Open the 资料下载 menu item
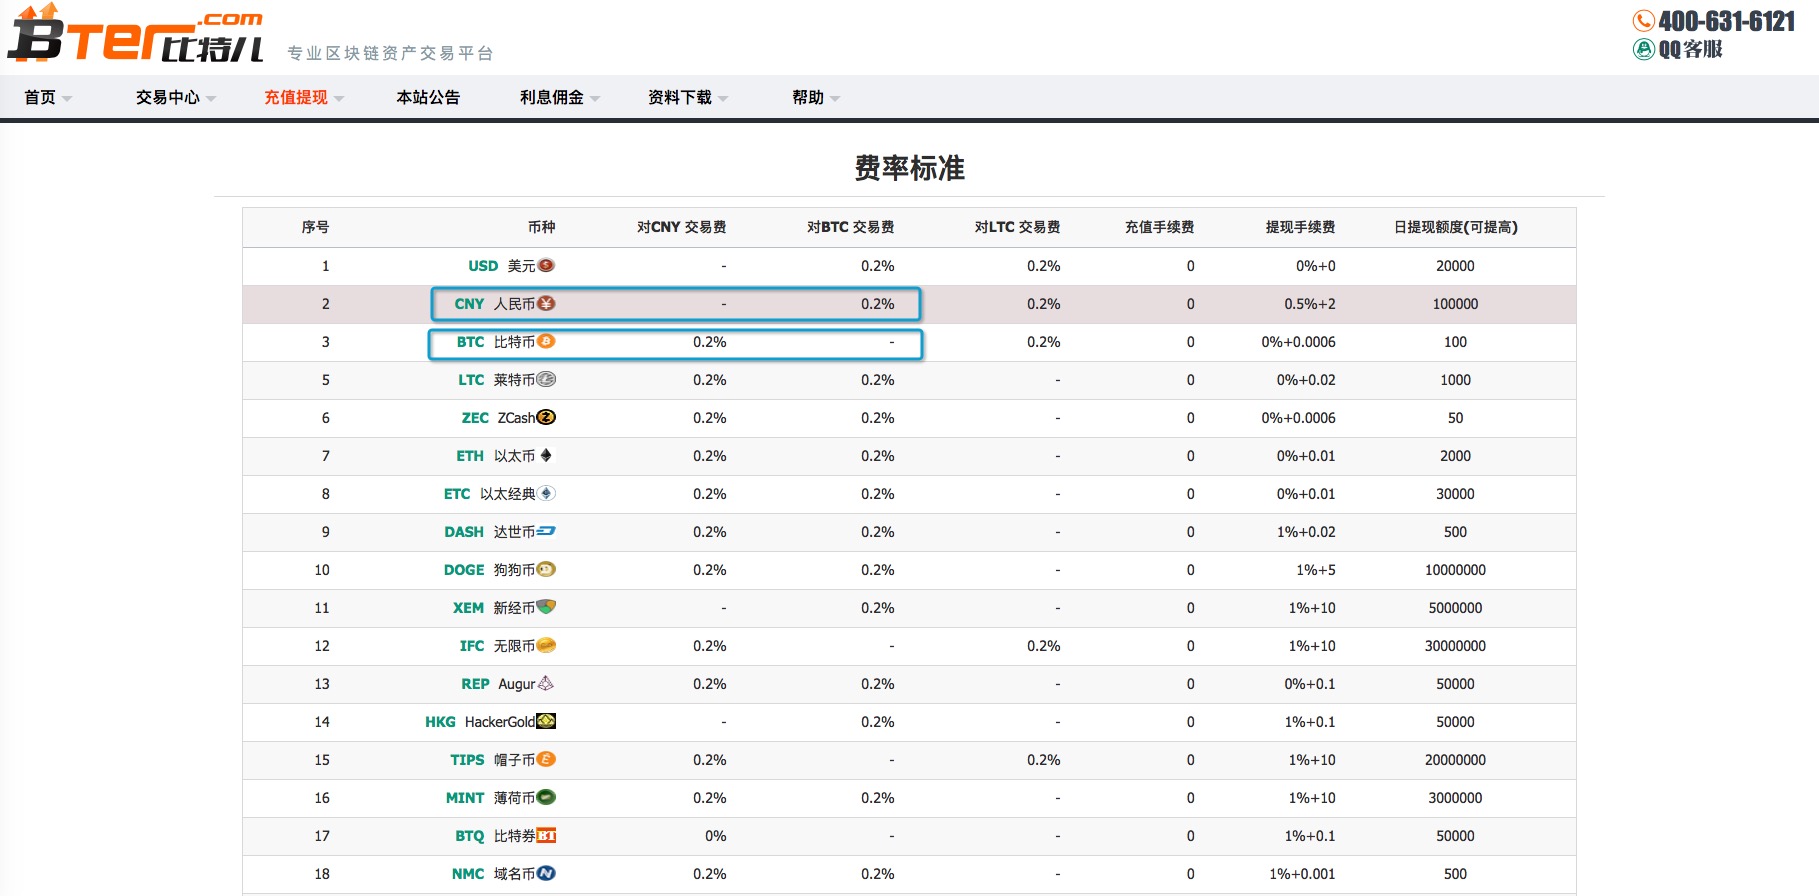 [680, 97]
